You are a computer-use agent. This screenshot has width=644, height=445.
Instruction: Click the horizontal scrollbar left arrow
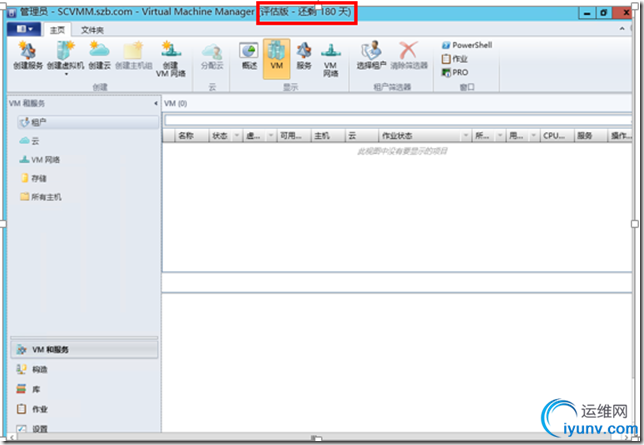pyautogui.click(x=12, y=438)
